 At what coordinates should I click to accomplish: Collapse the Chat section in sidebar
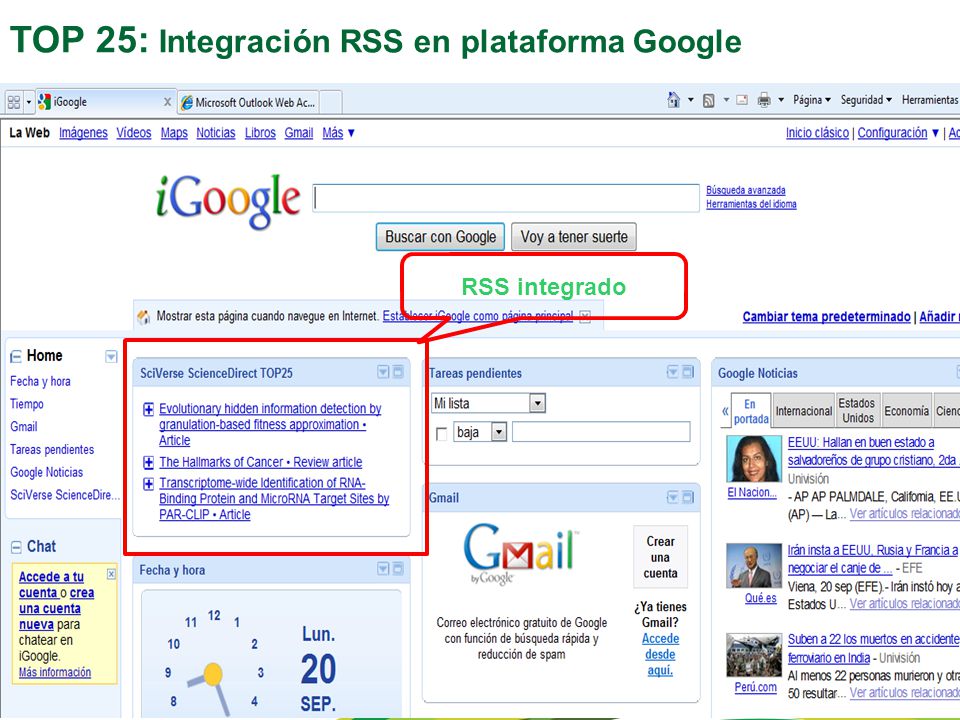[x=16, y=547]
